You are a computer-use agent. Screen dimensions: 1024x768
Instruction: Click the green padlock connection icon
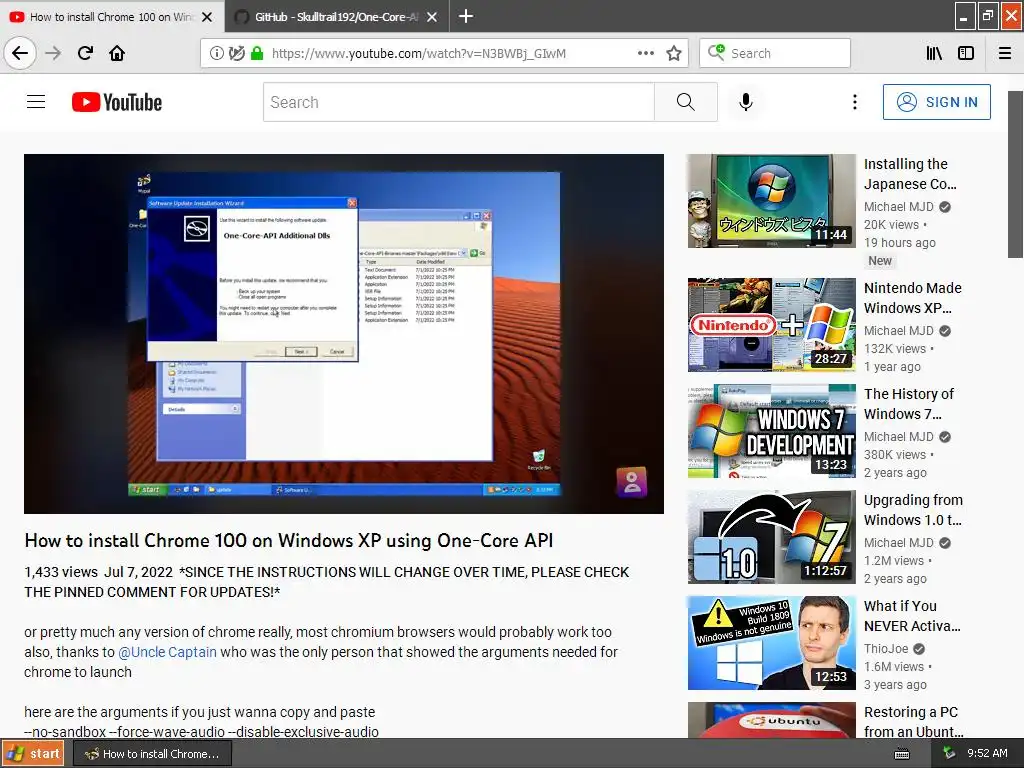click(x=257, y=54)
